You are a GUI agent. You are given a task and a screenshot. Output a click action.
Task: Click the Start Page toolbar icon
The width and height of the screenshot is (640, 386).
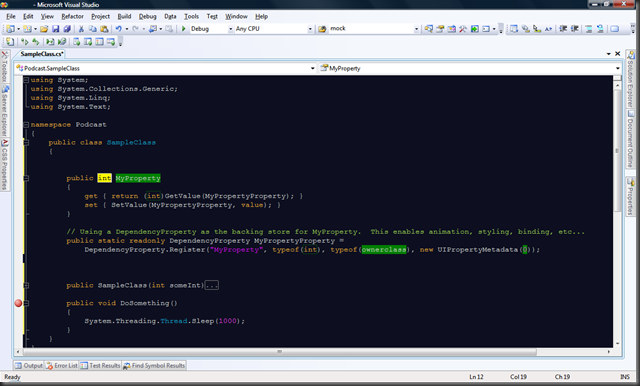[x=474, y=29]
